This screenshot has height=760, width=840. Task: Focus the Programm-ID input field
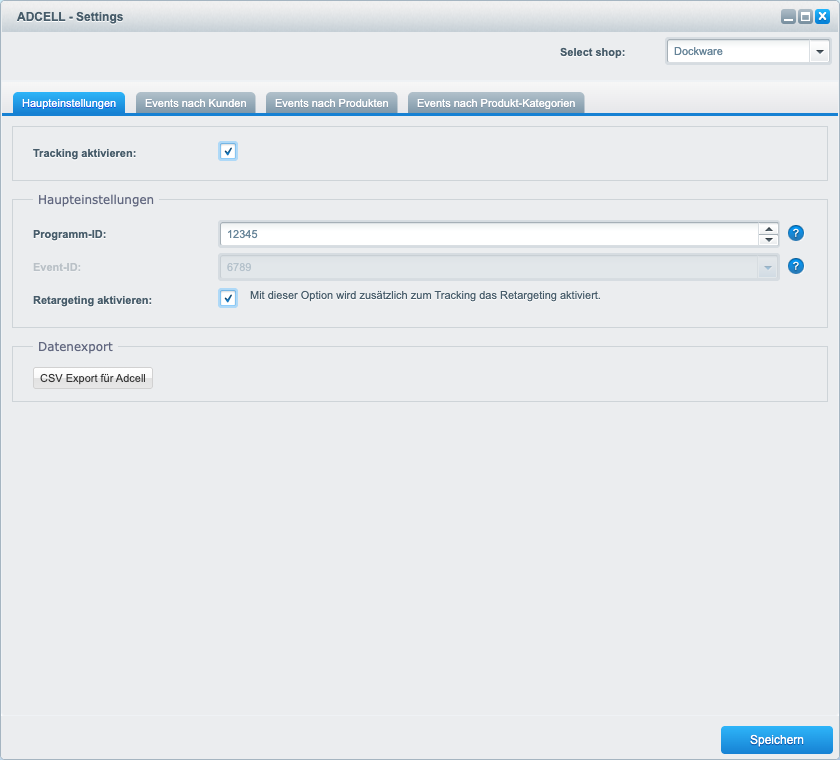(x=489, y=234)
